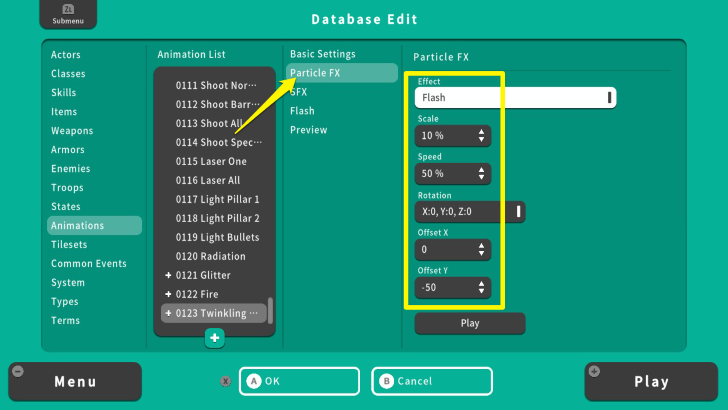Viewport: 728px width, 410px height.
Task: Select animation 0119 Light Bullets
Action: (x=214, y=238)
